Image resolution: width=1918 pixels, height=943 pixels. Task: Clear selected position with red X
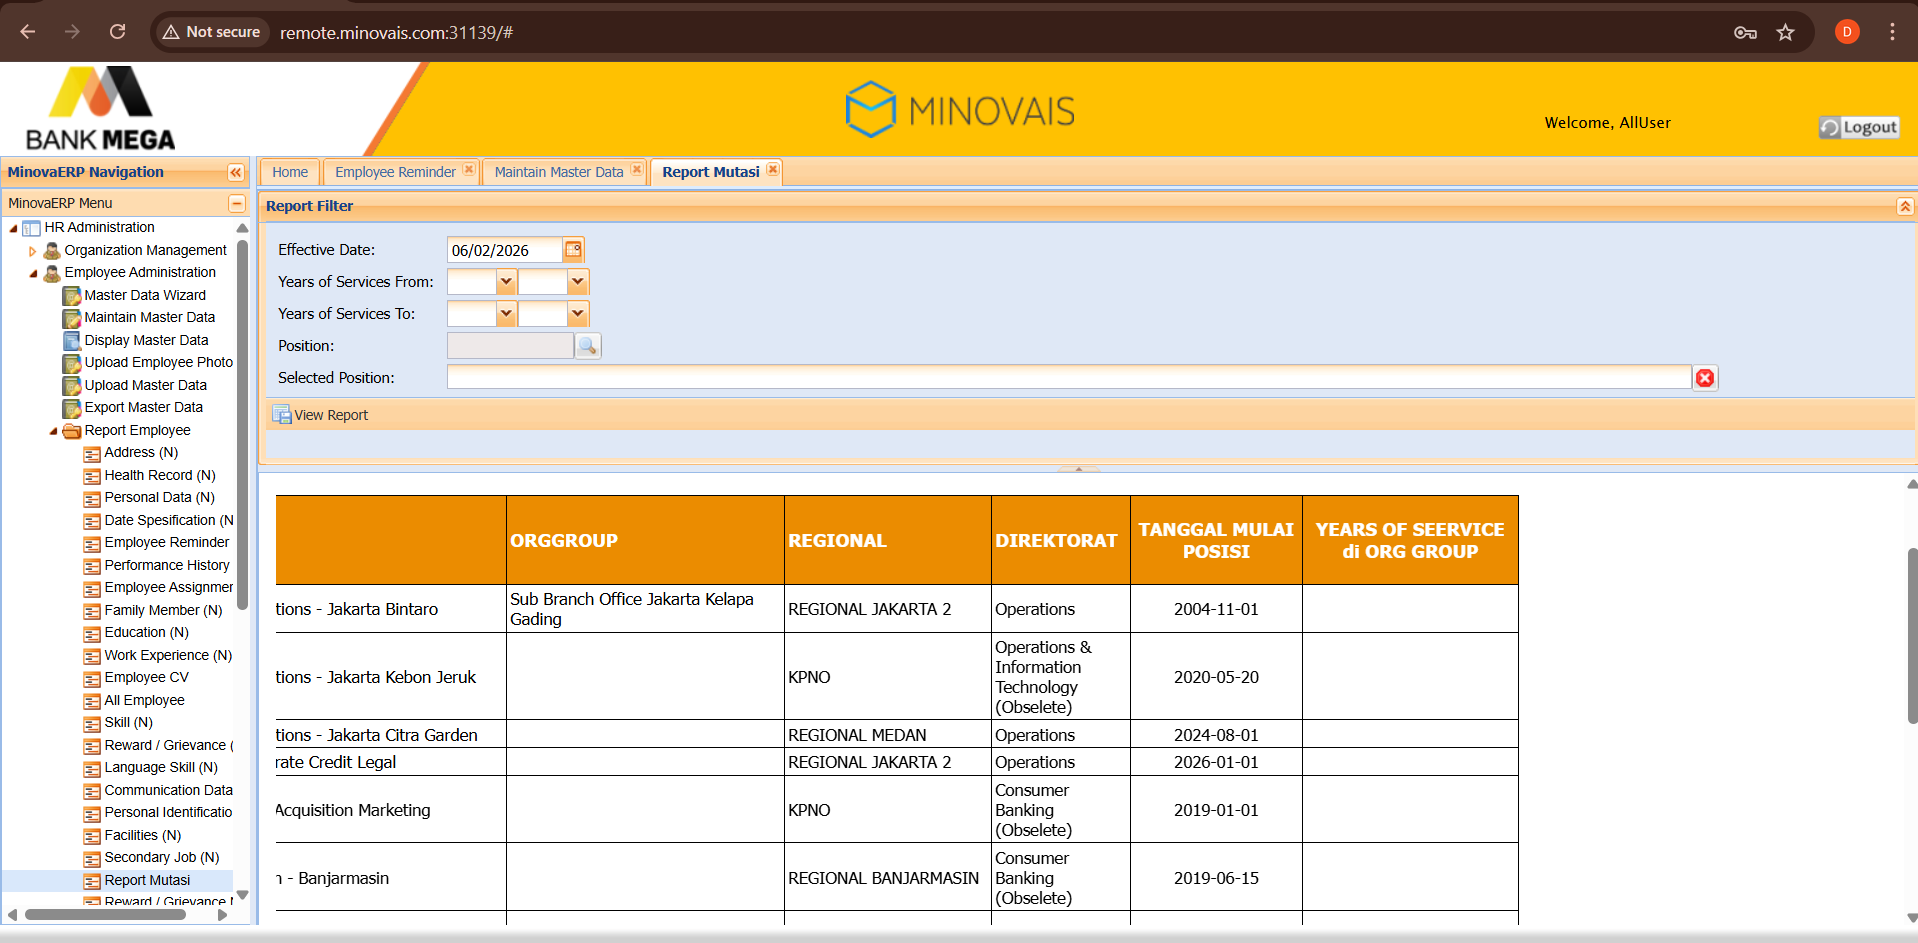click(1705, 378)
